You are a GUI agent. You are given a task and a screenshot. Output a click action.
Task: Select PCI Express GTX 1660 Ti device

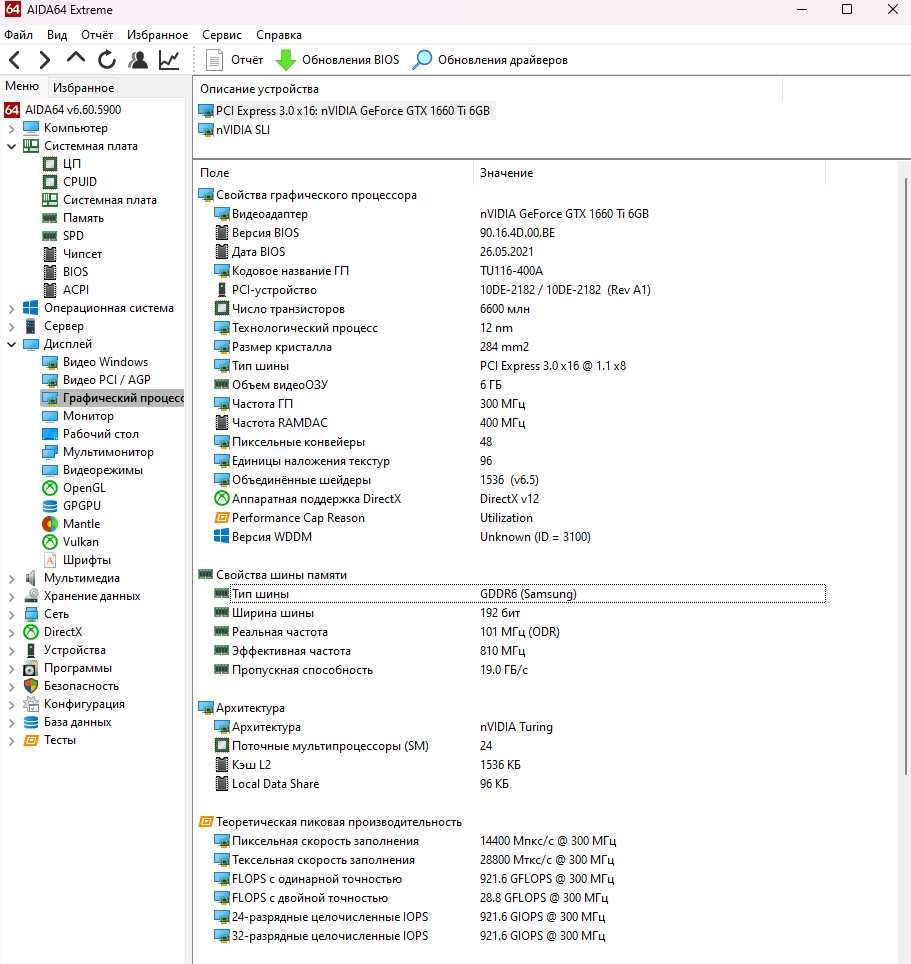[345, 111]
